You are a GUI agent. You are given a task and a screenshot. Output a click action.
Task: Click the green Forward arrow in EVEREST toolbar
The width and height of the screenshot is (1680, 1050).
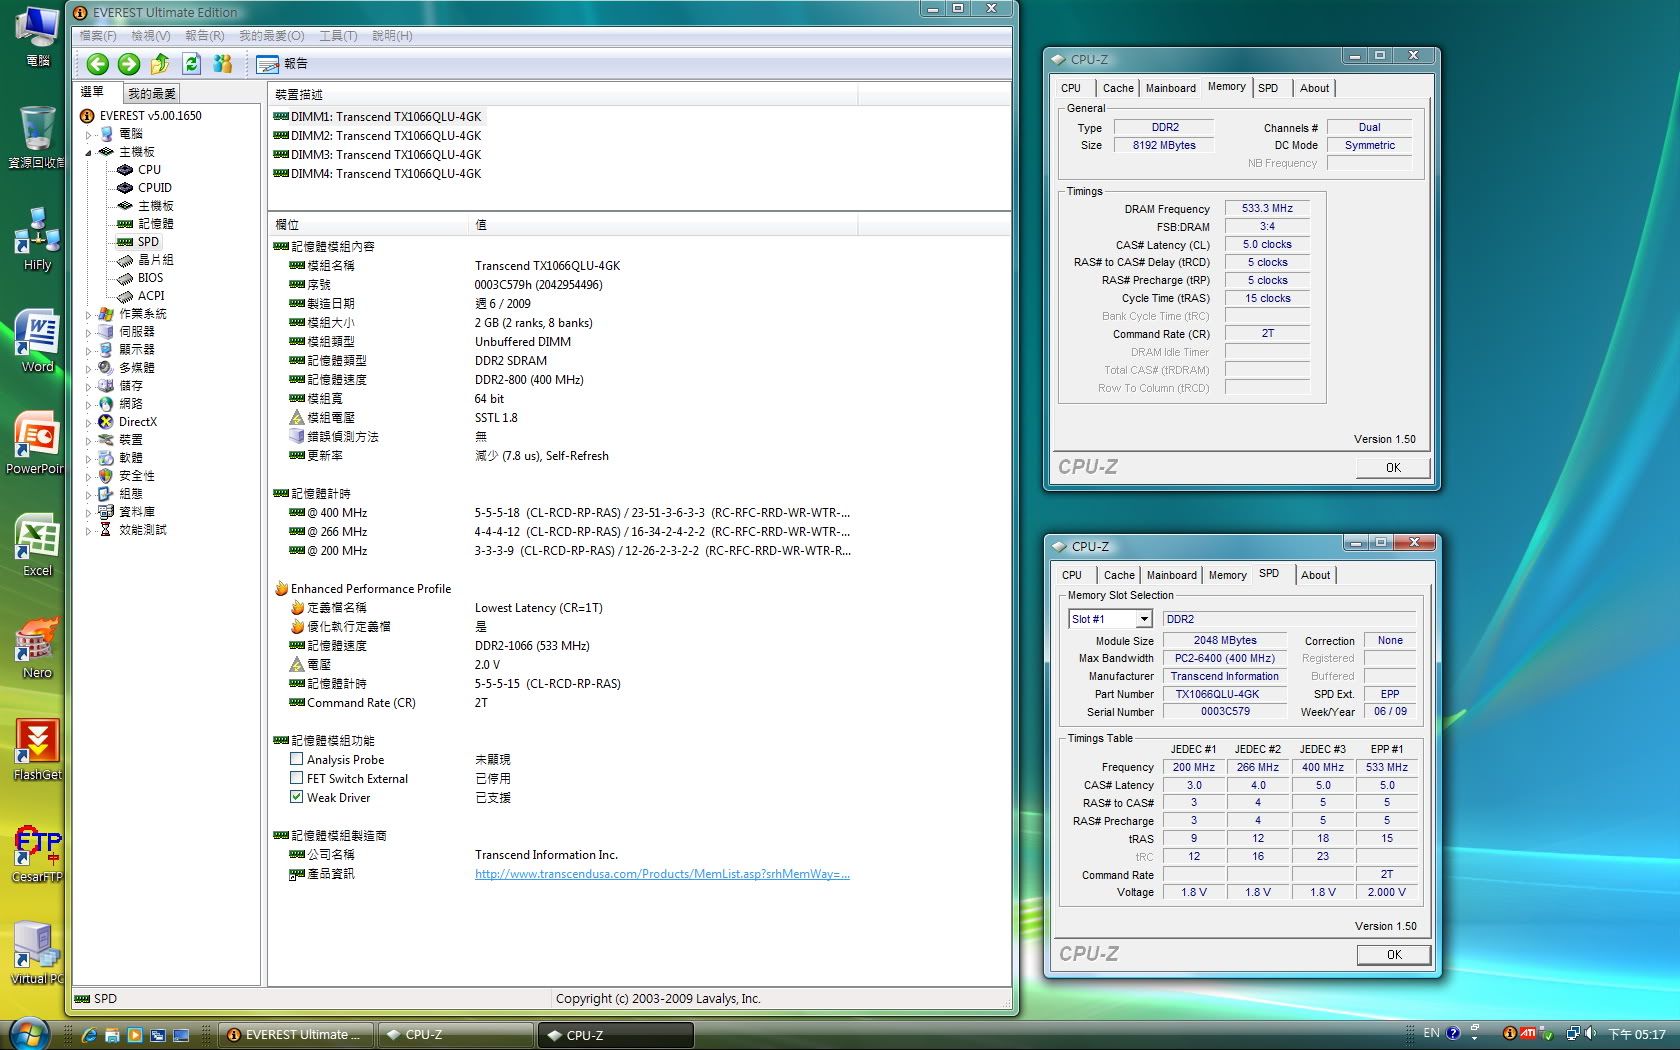tap(129, 64)
